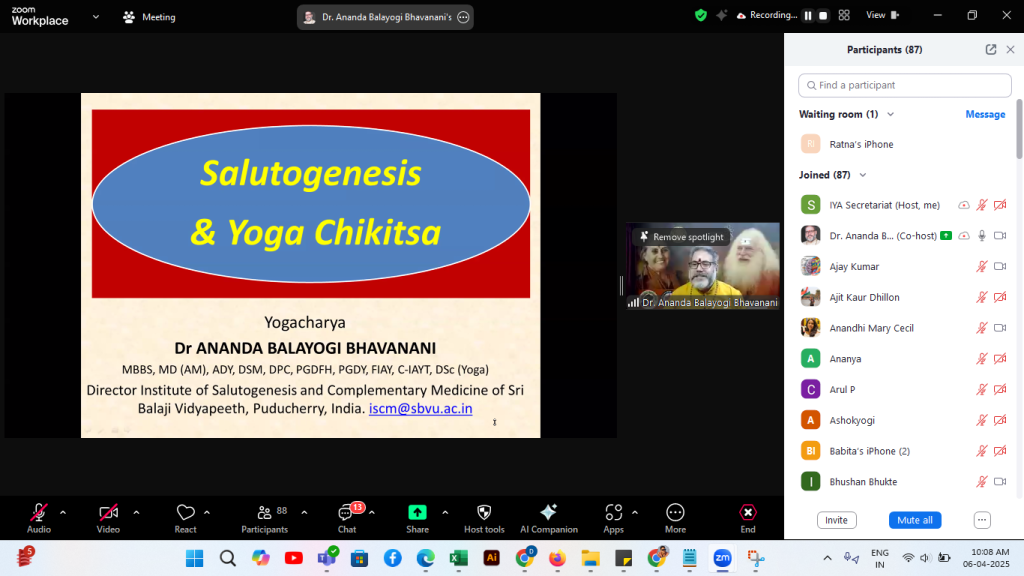
Task: Launch the AI Companion sparkle icon
Action: 548,513
